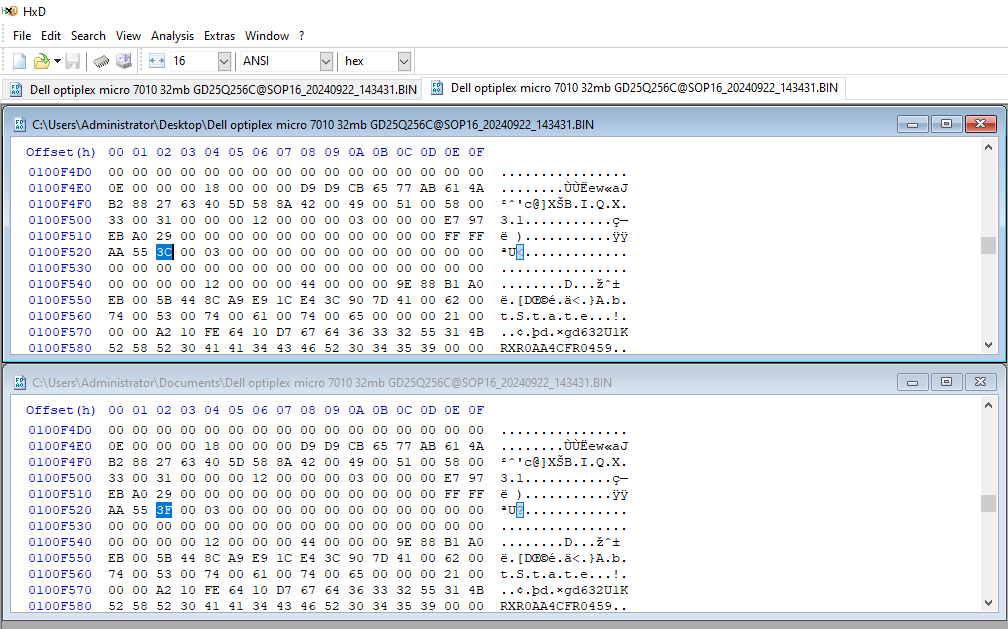Open the File menu
The image size is (1008, 629).
point(22,36)
